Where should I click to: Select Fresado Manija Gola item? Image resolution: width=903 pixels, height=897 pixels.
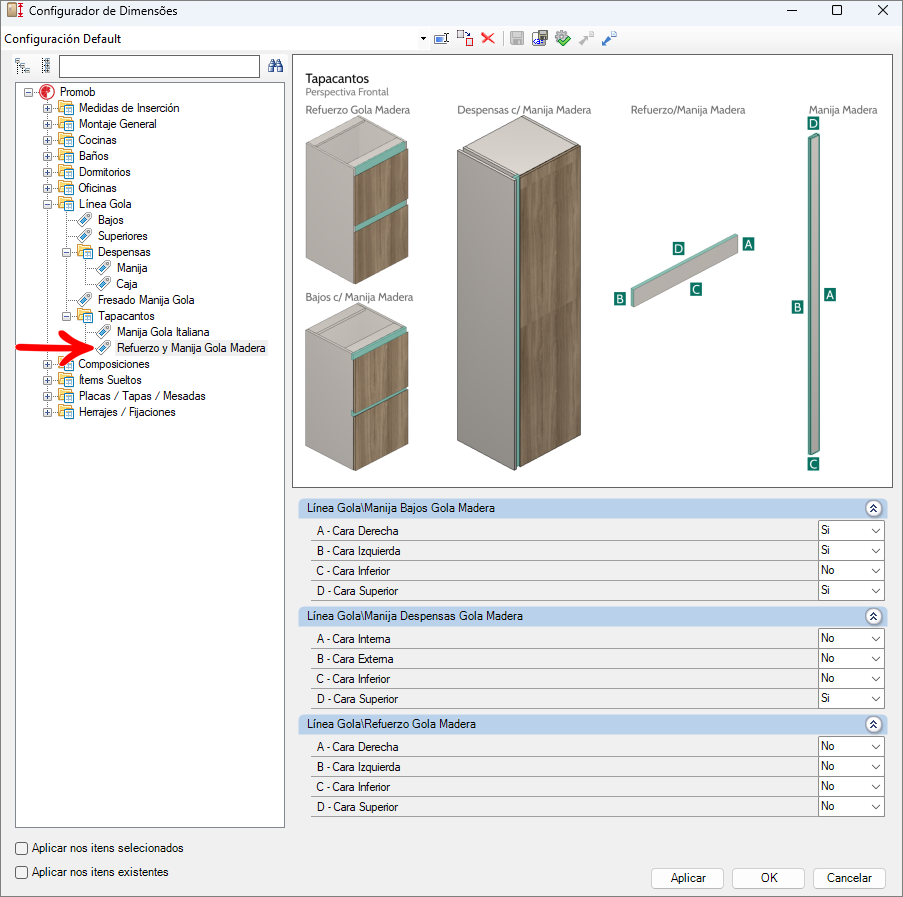146,300
